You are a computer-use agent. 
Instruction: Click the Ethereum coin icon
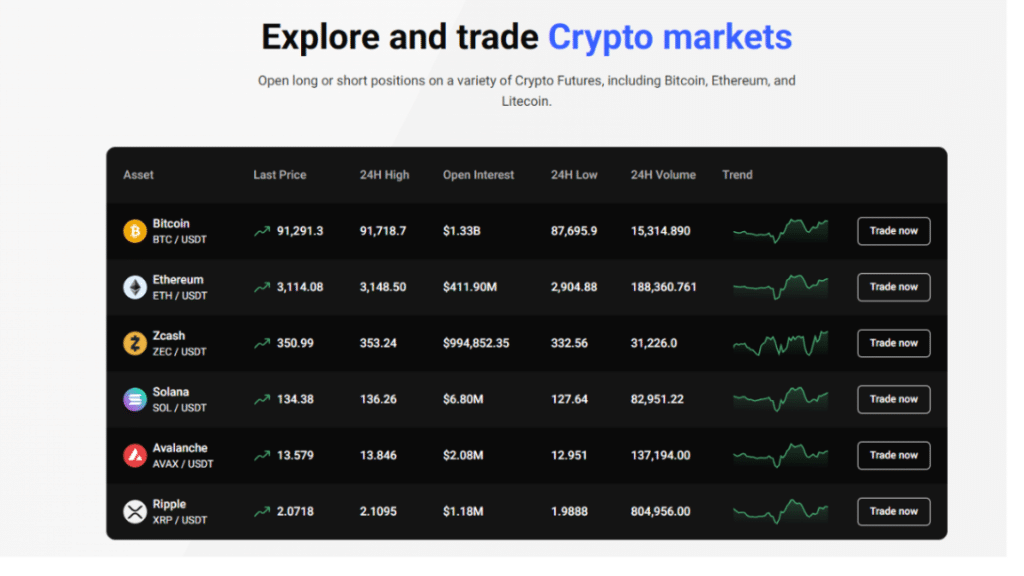click(x=137, y=286)
